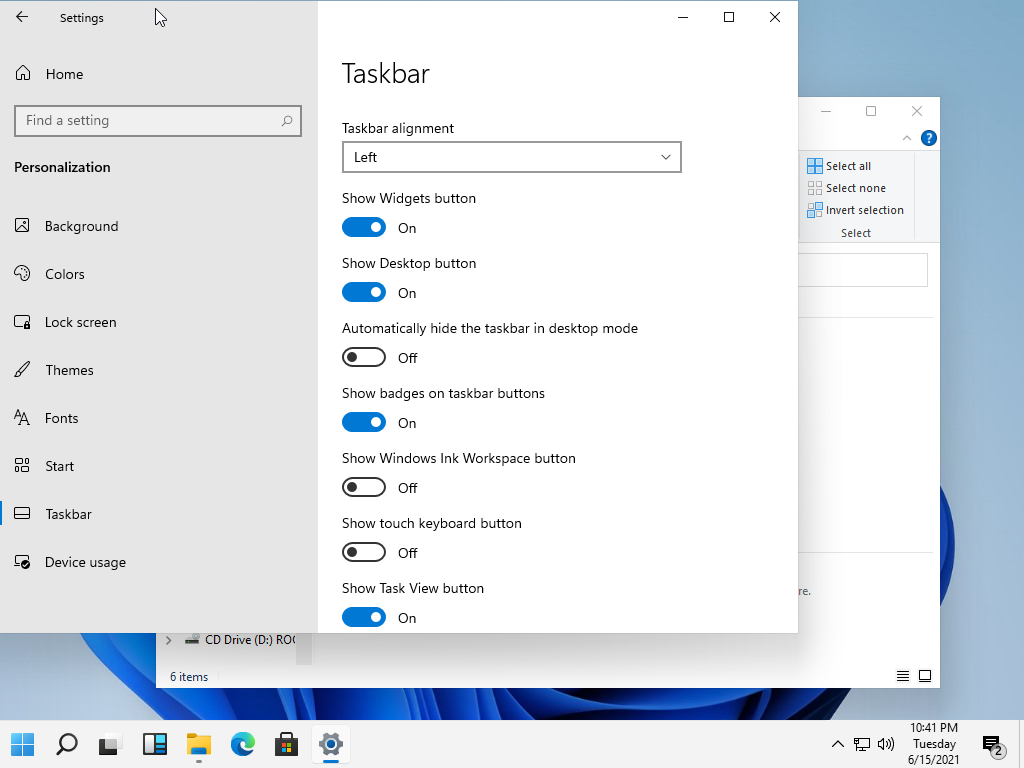Show hidden system tray icons
The width and height of the screenshot is (1024, 768).
tap(838, 744)
